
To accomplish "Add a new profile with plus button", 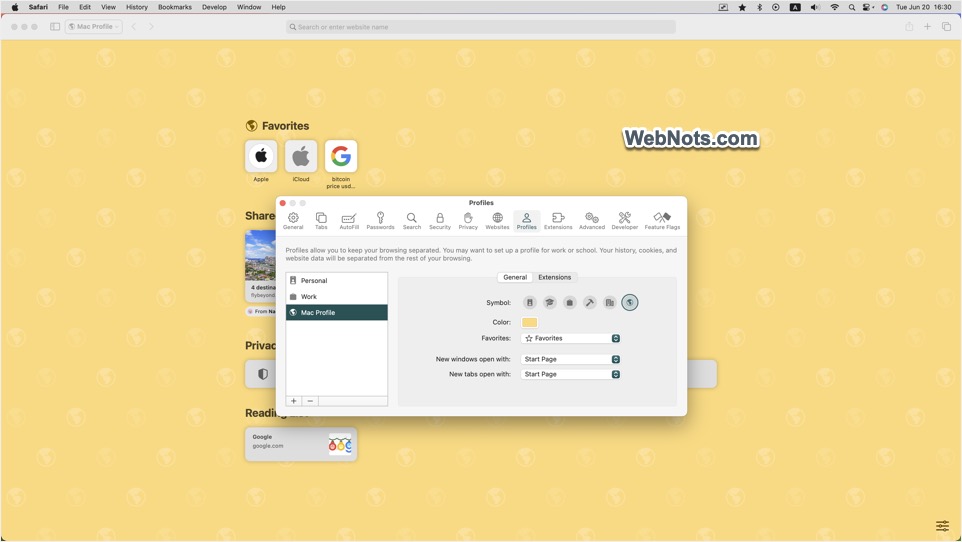I will click(294, 401).
